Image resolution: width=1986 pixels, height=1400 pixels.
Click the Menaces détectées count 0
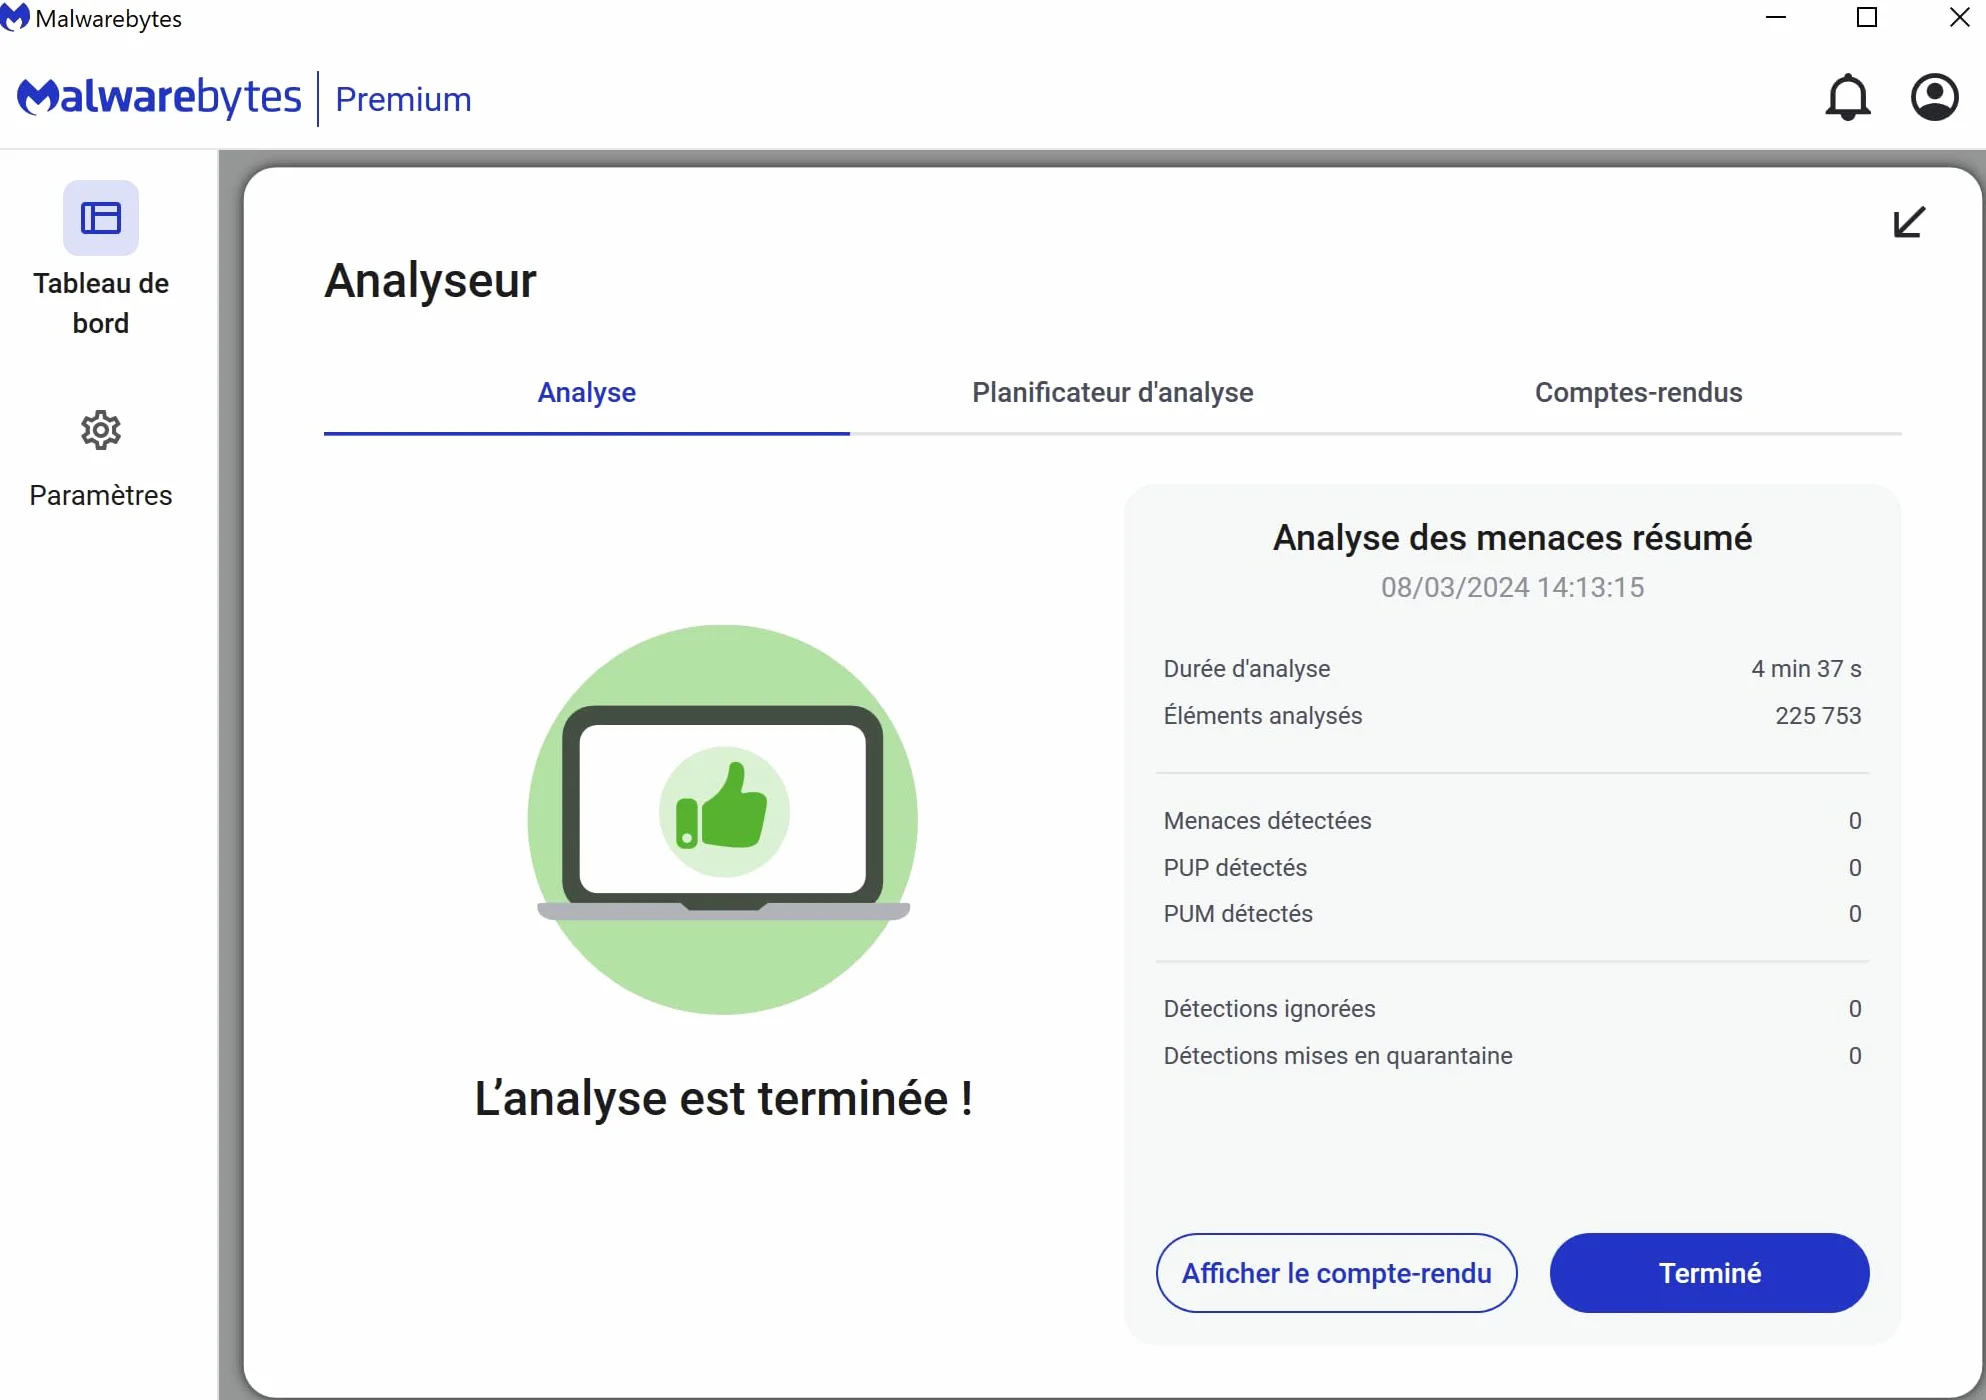pyautogui.click(x=1855, y=821)
